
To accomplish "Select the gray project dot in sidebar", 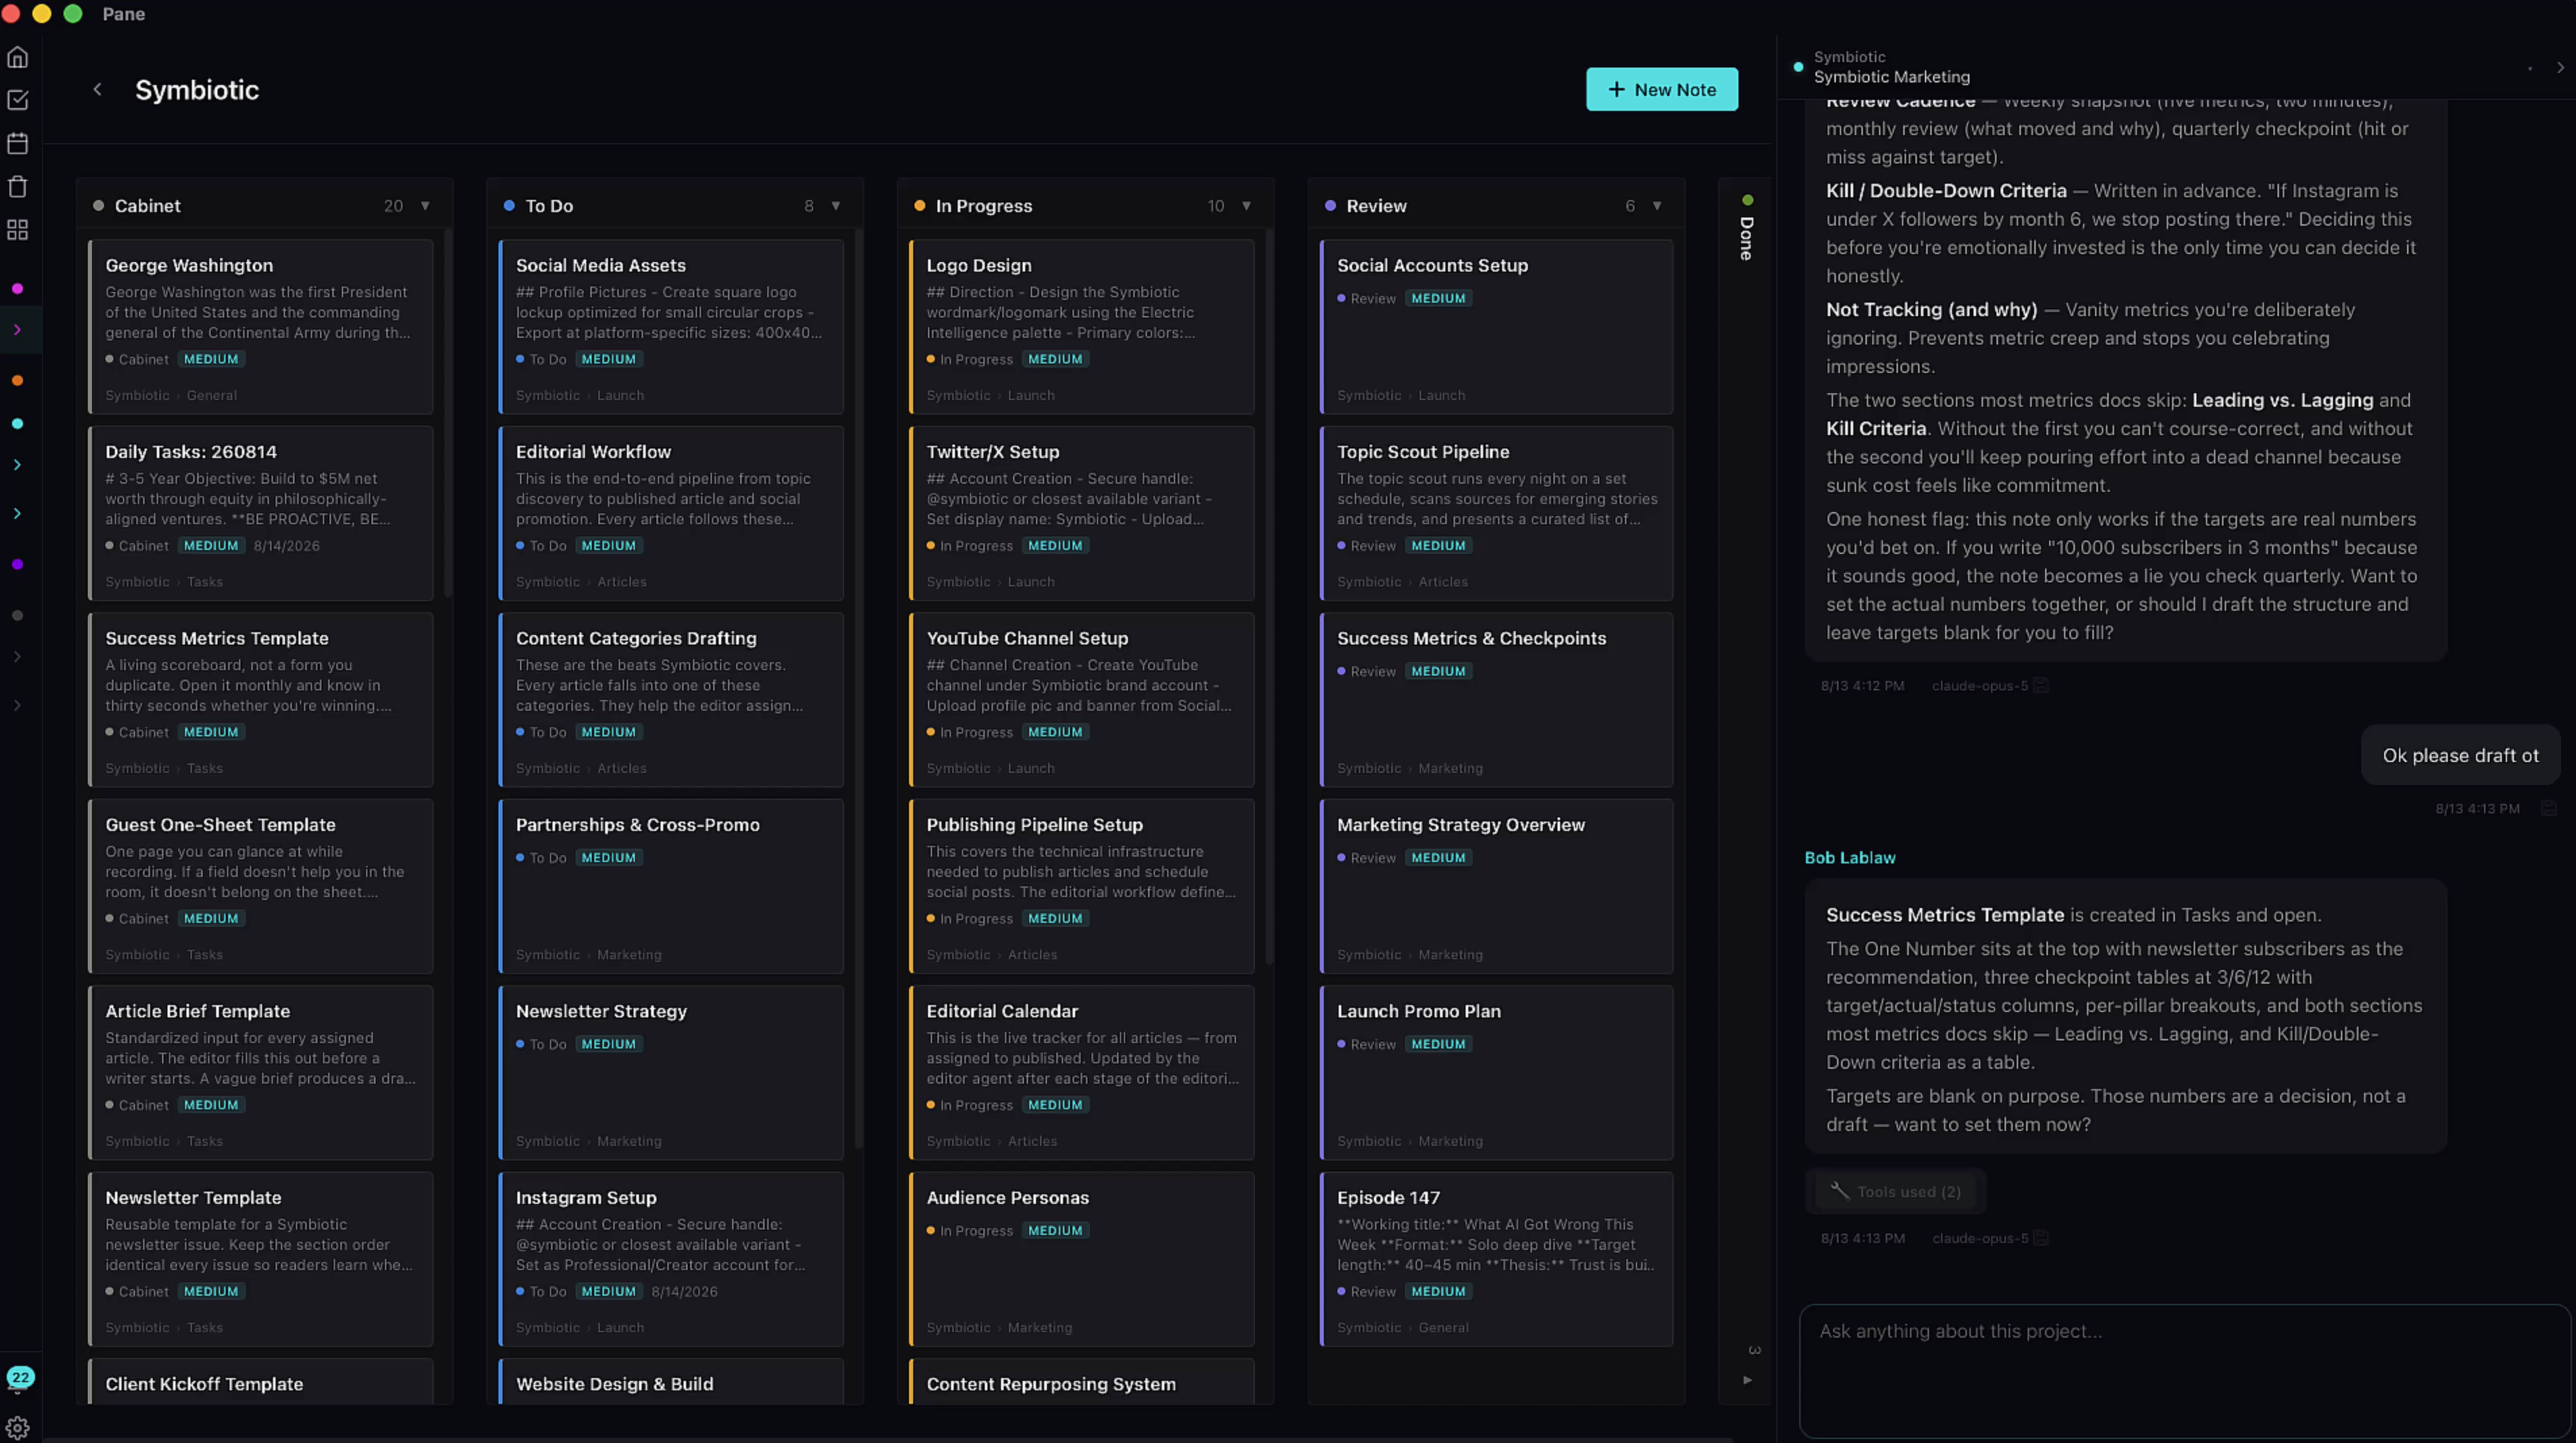I will [x=17, y=616].
